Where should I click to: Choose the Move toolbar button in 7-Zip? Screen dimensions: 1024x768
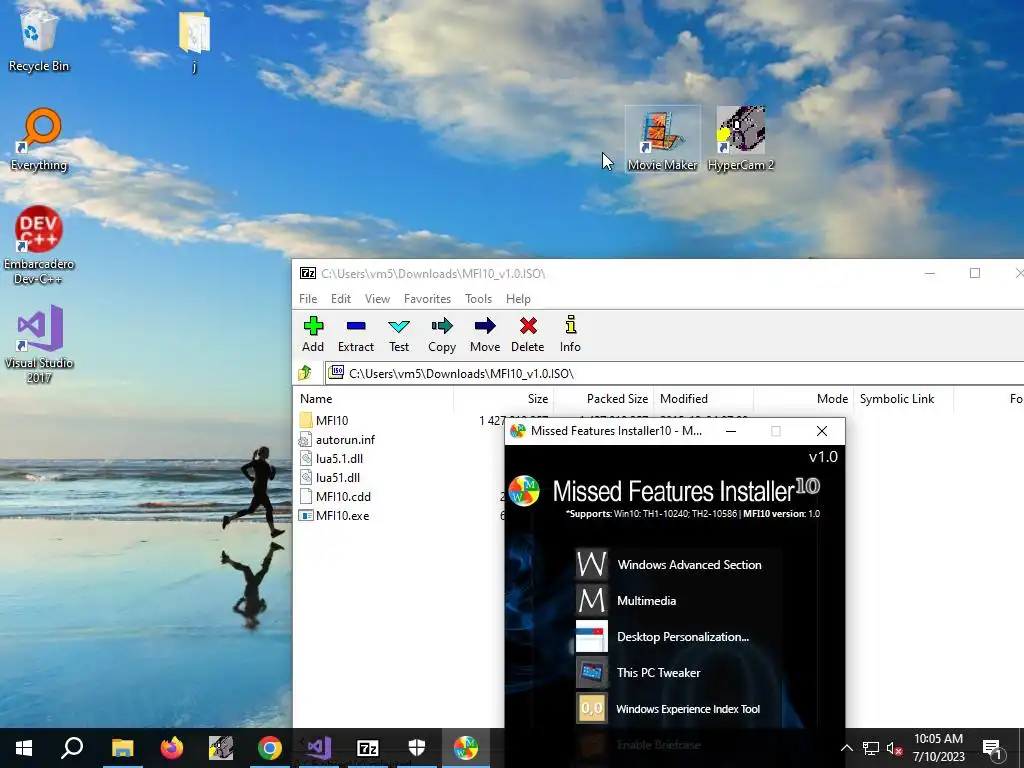(x=485, y=334)
